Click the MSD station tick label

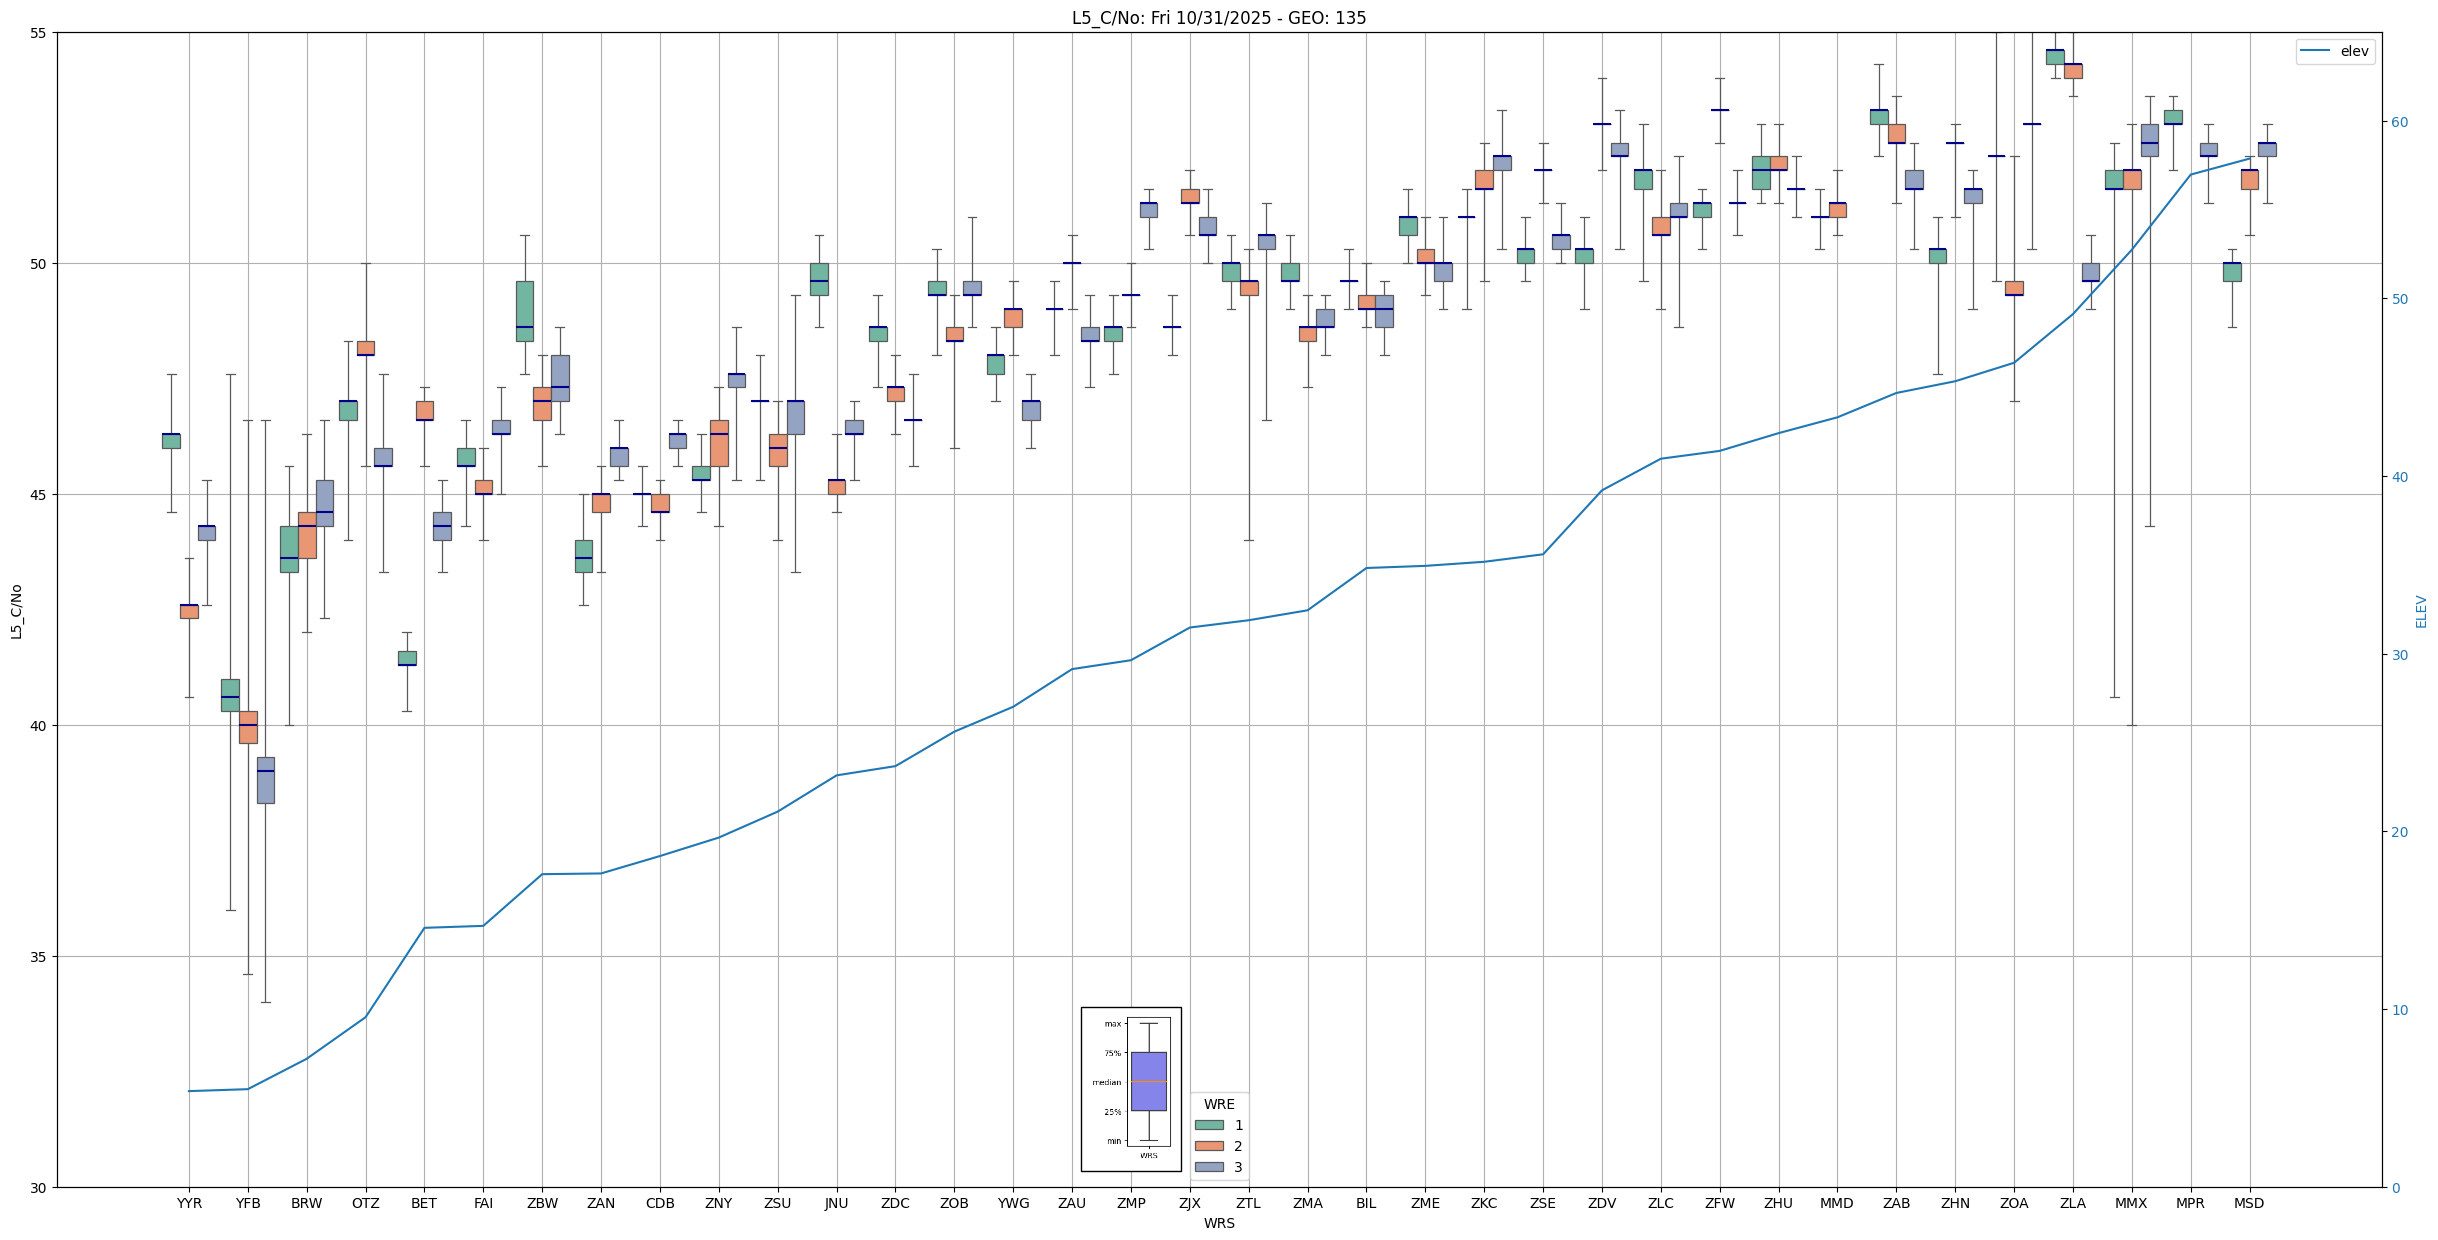[2249, 1203]
